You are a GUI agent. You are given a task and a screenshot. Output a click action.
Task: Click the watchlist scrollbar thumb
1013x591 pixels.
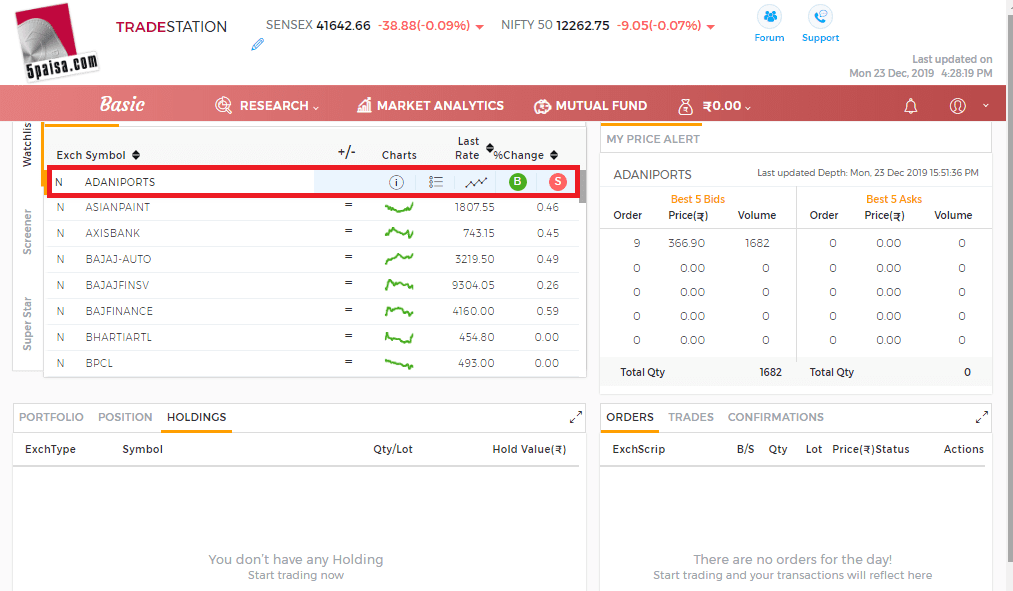point(583,186)
